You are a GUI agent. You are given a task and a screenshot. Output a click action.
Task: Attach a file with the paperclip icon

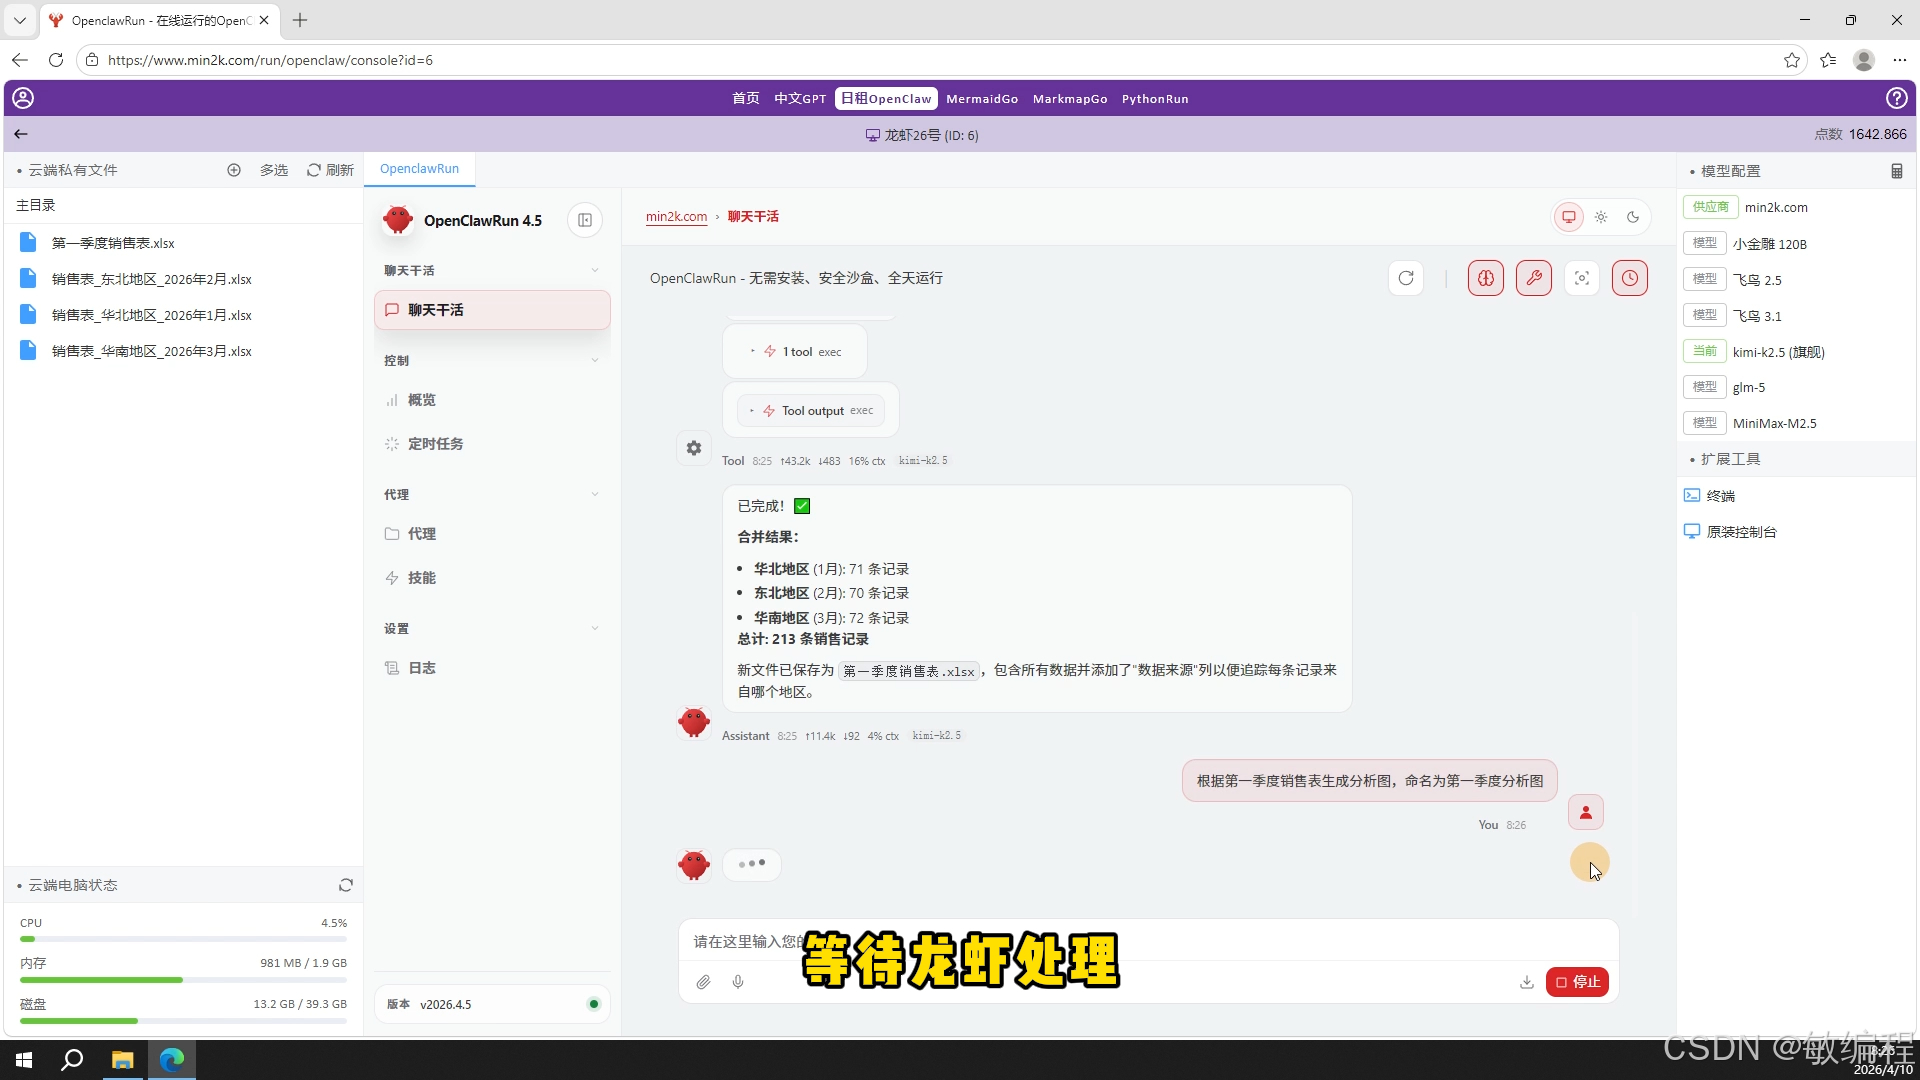[x=703, y=982]
